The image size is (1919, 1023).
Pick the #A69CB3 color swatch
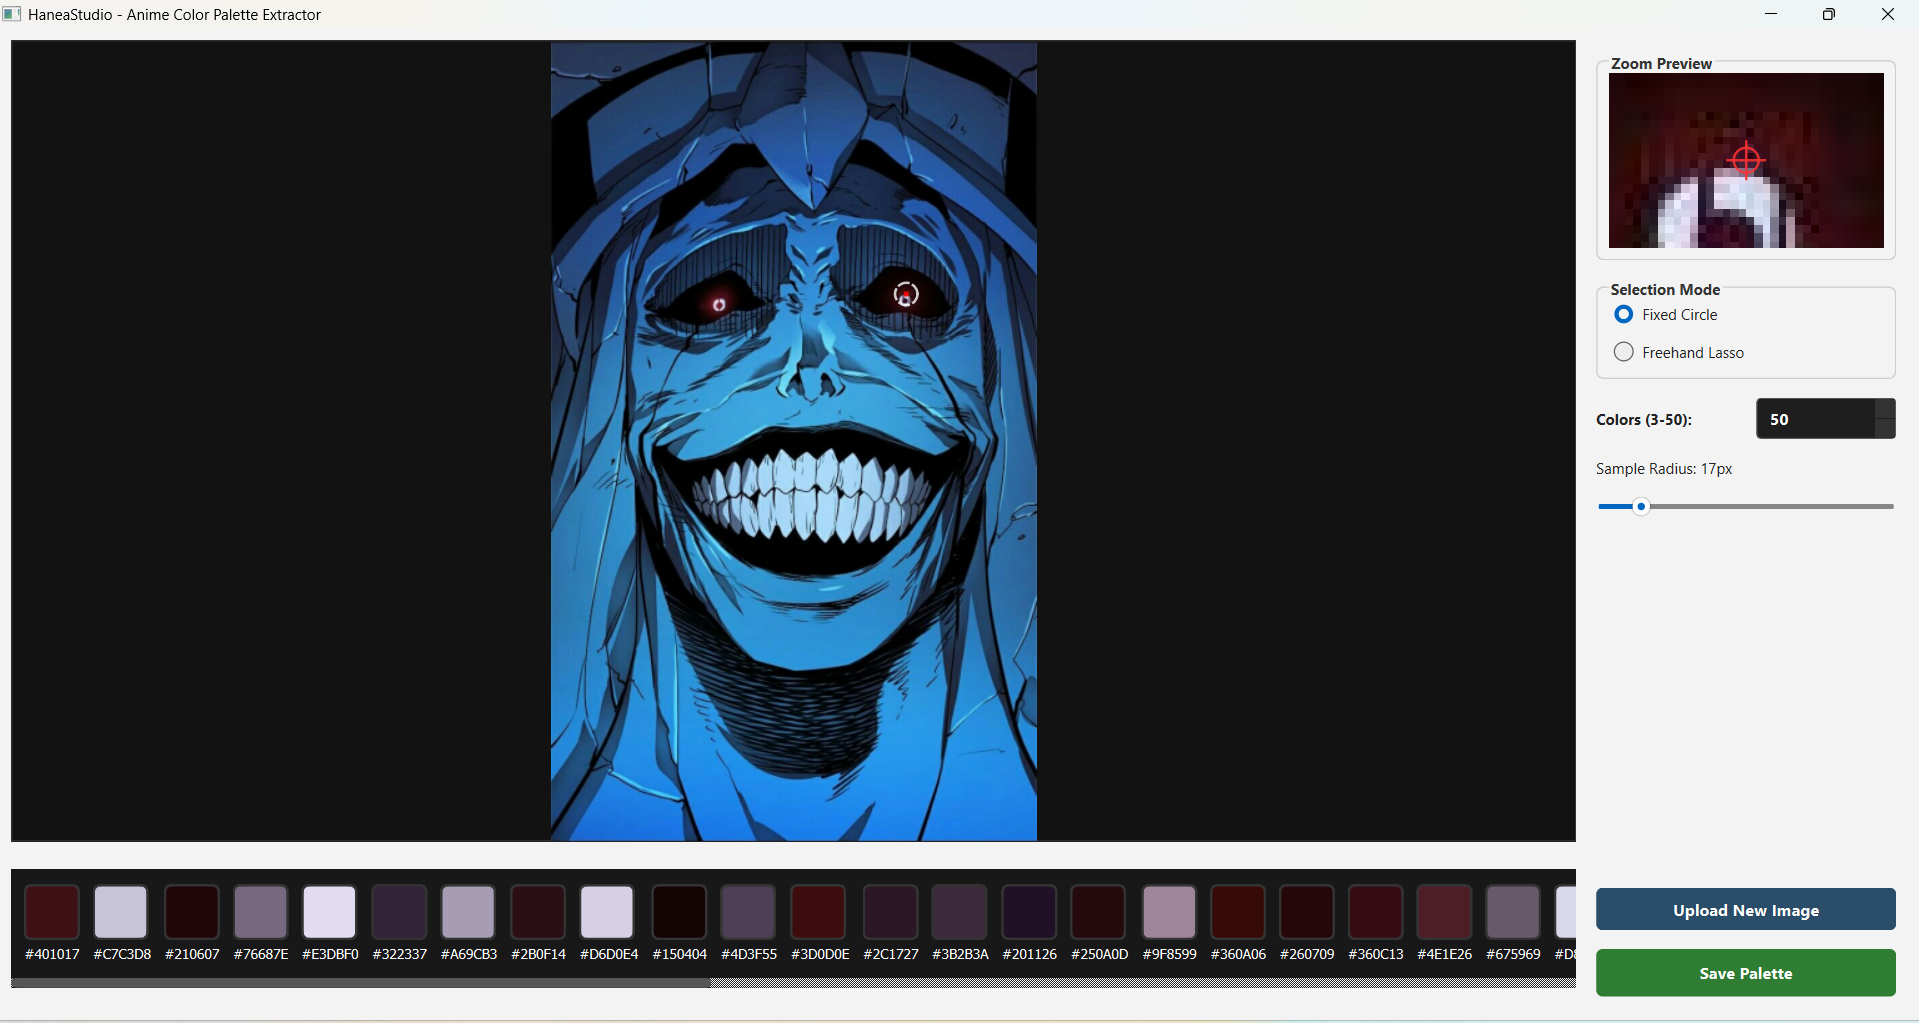[x=468, y=911]
